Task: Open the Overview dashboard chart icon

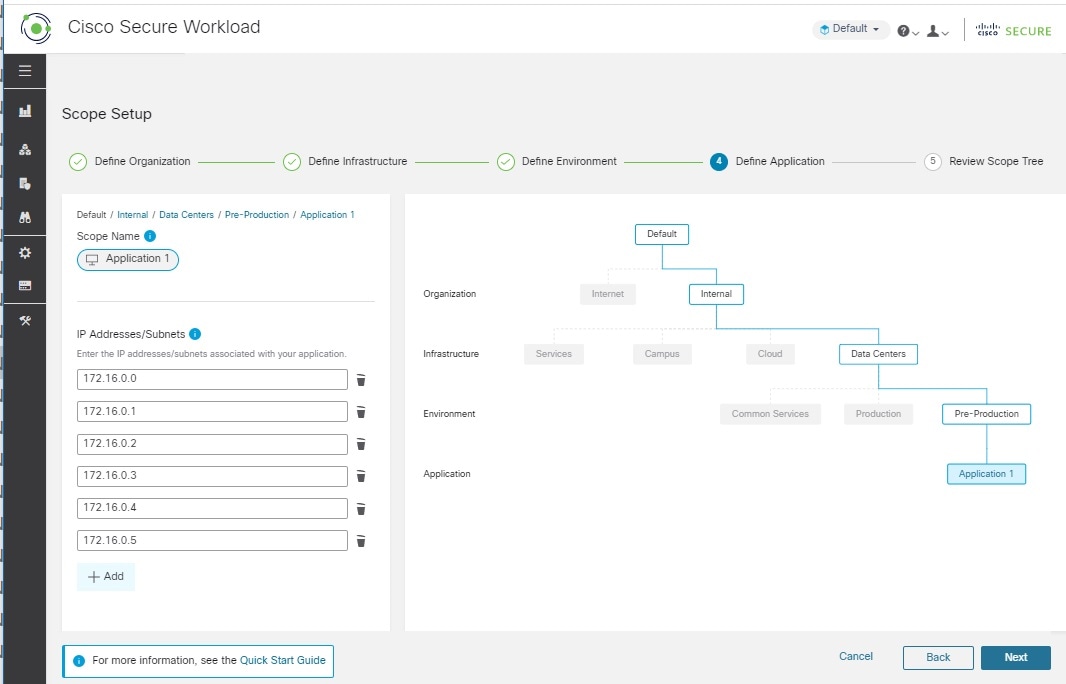Action: tap(25, 111)
